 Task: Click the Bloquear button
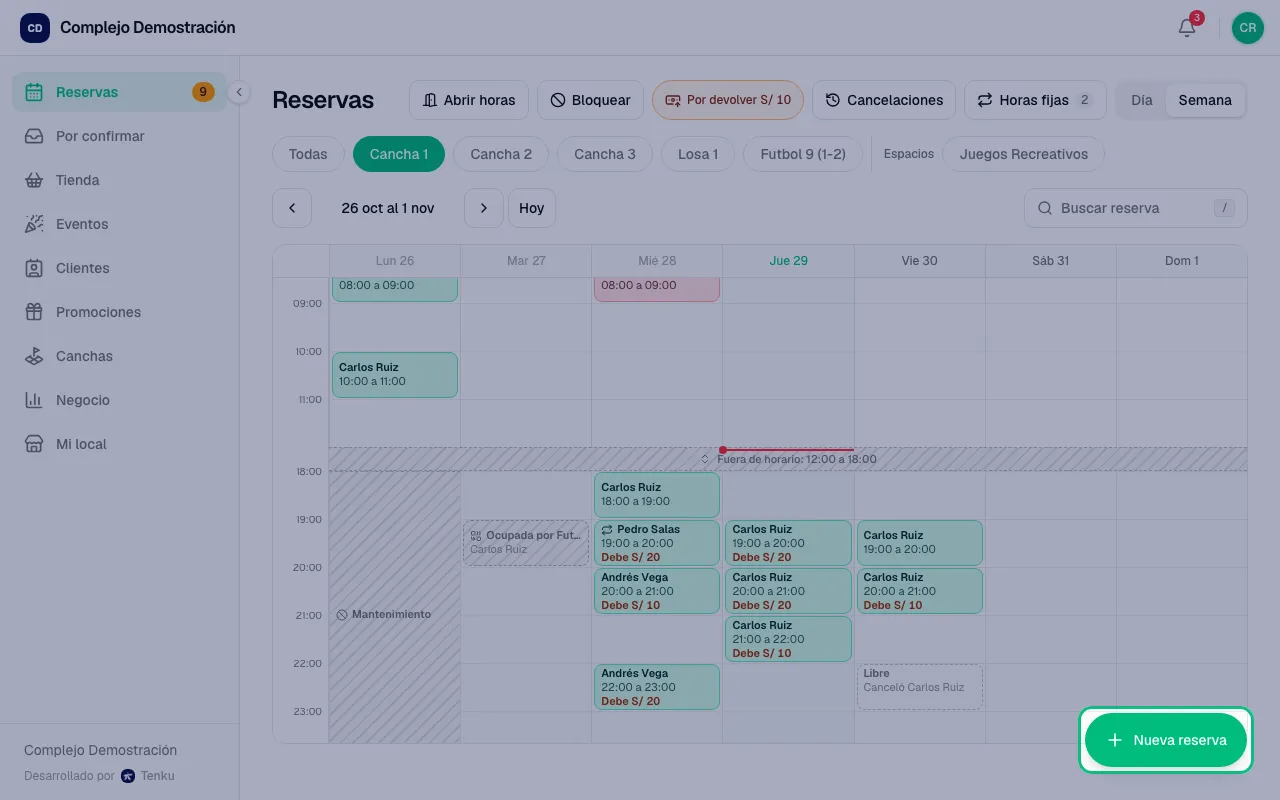(x=591, y=100)
